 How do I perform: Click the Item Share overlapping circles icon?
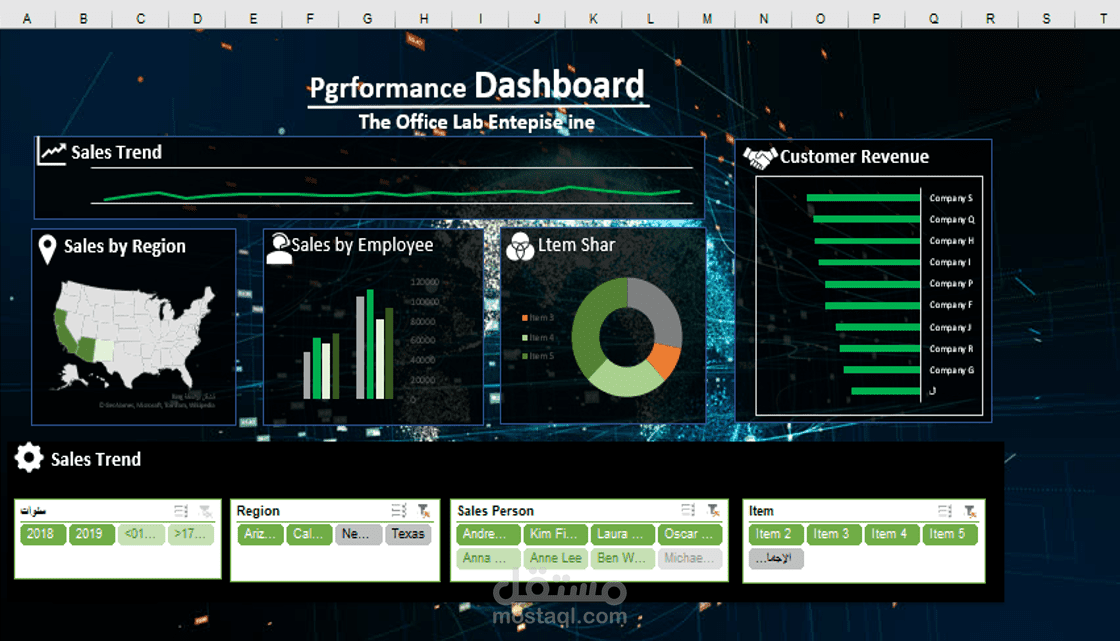tap(520, 247)
